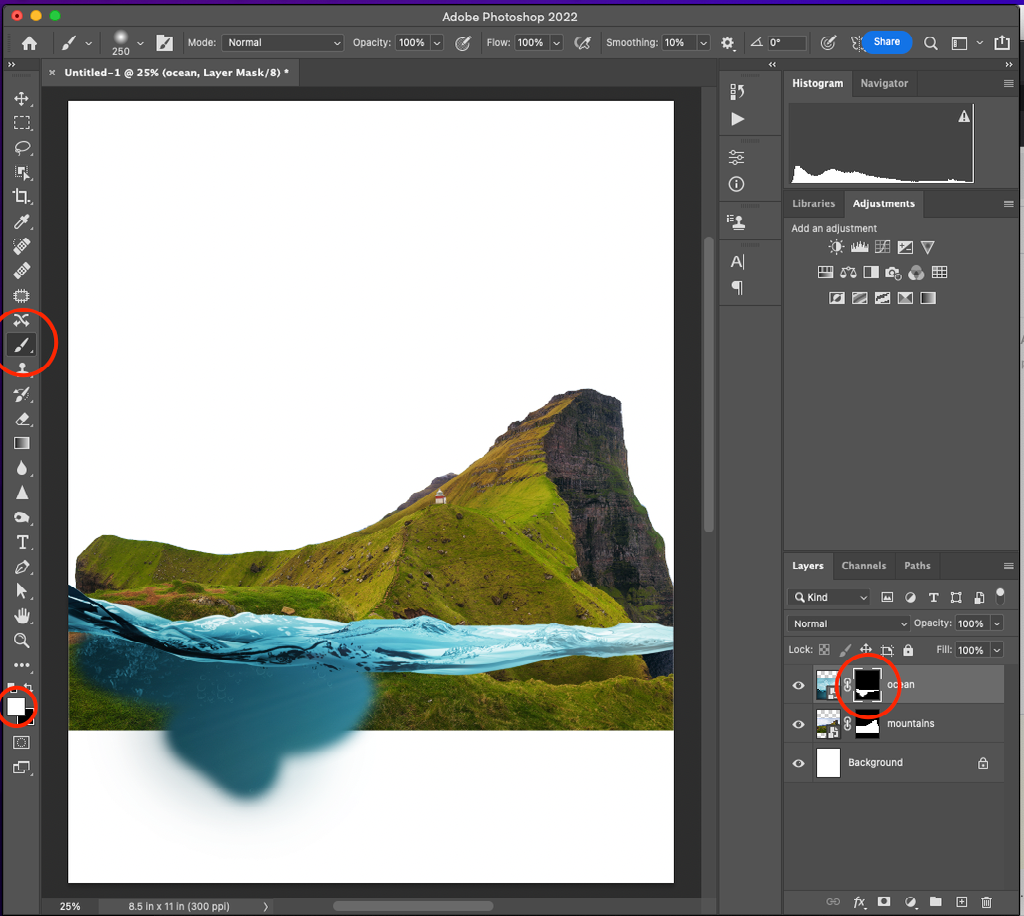Open the brush Mode dropdown

tap(283, 43)
